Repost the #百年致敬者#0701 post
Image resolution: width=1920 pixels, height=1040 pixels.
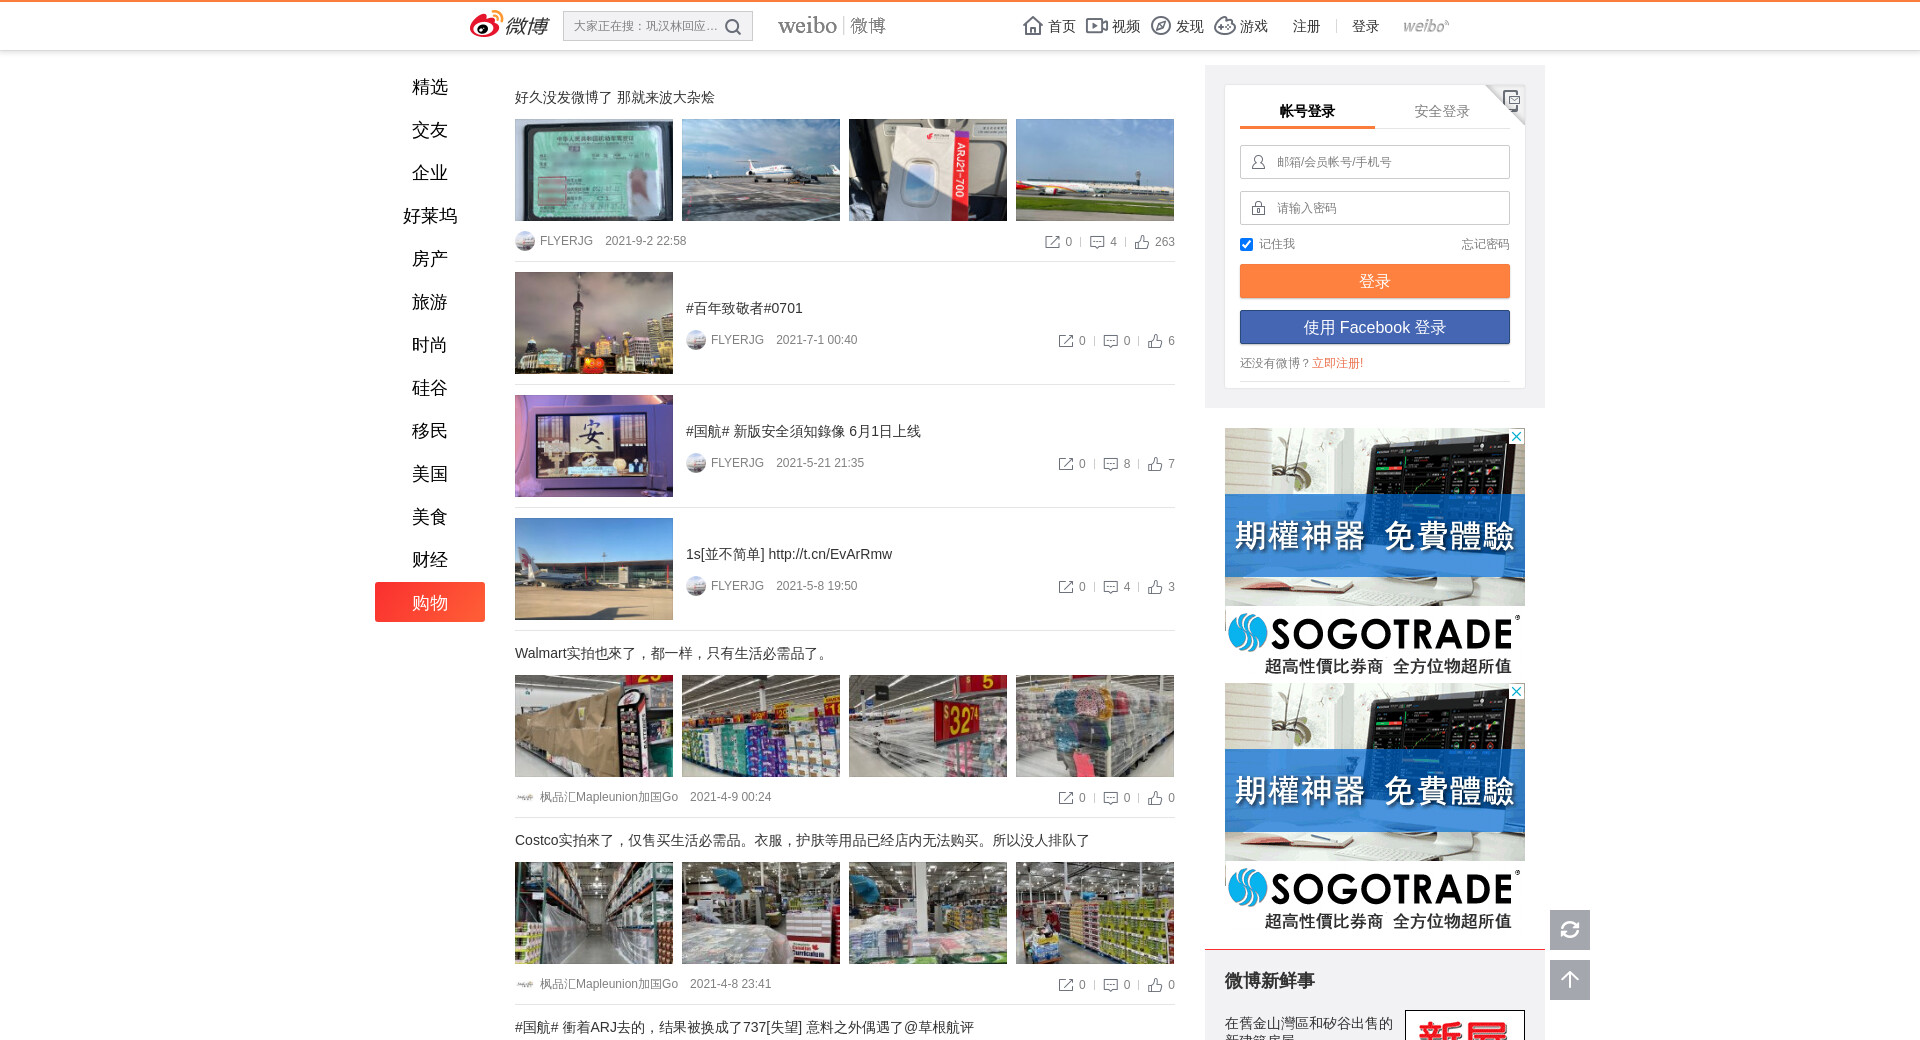(1066, 341)
